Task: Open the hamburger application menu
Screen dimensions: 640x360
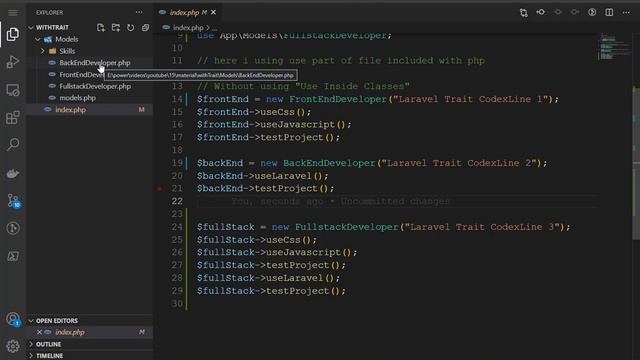Action: [x=13, y=13]
